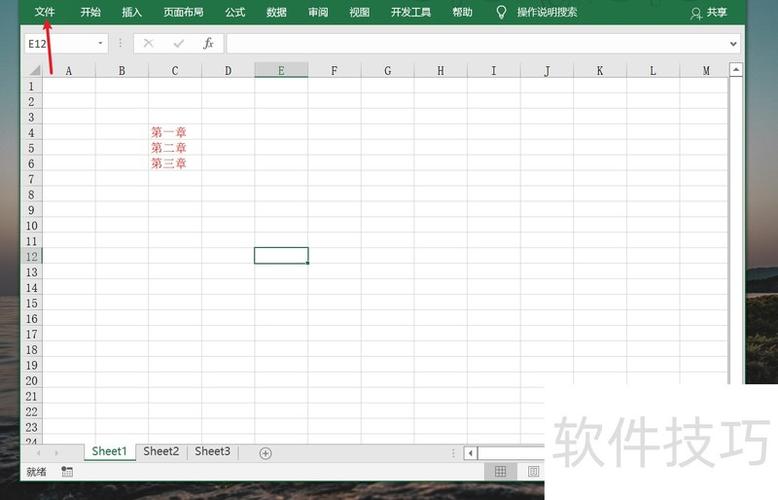Click the 就绪 status bar text

pos(36,472)
